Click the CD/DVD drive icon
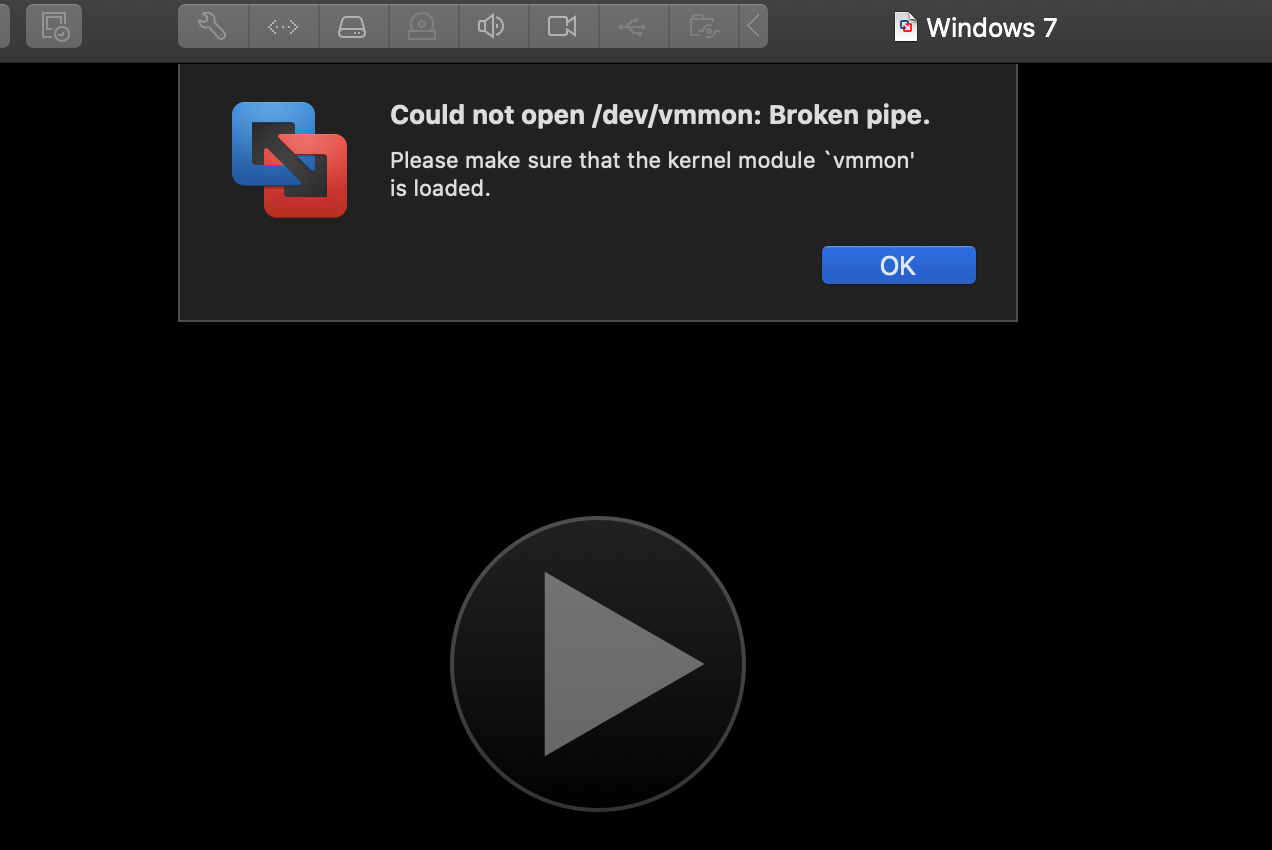This screenshot has width=1272, height=850. [423, 26]
